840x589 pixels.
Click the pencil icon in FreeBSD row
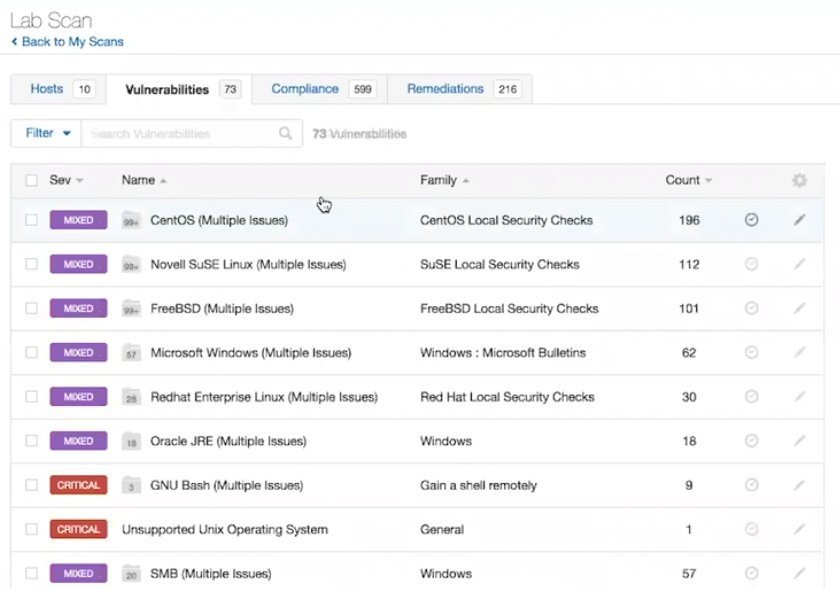coord(799,308)
